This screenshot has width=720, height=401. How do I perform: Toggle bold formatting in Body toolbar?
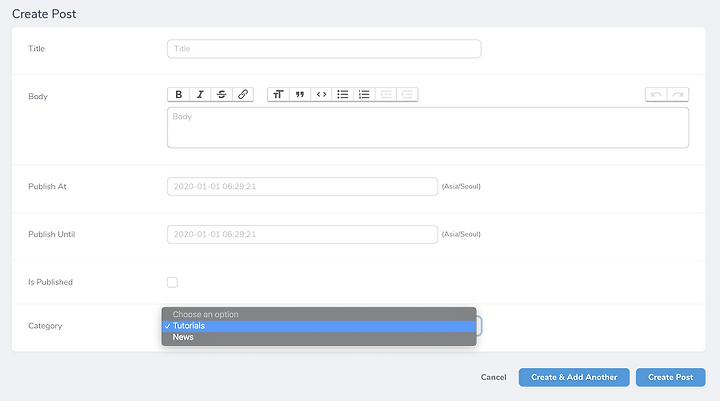point(179,95)
